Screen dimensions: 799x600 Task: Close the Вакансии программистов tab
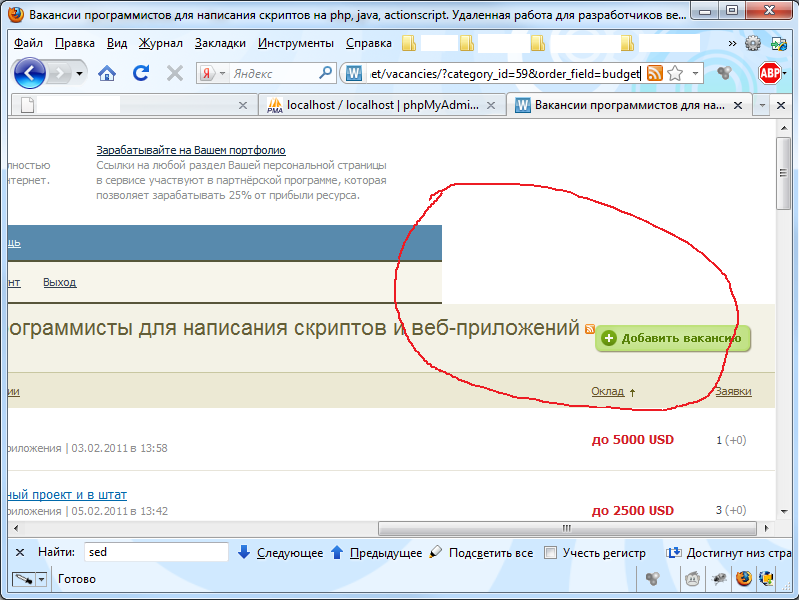click(737, 106)
